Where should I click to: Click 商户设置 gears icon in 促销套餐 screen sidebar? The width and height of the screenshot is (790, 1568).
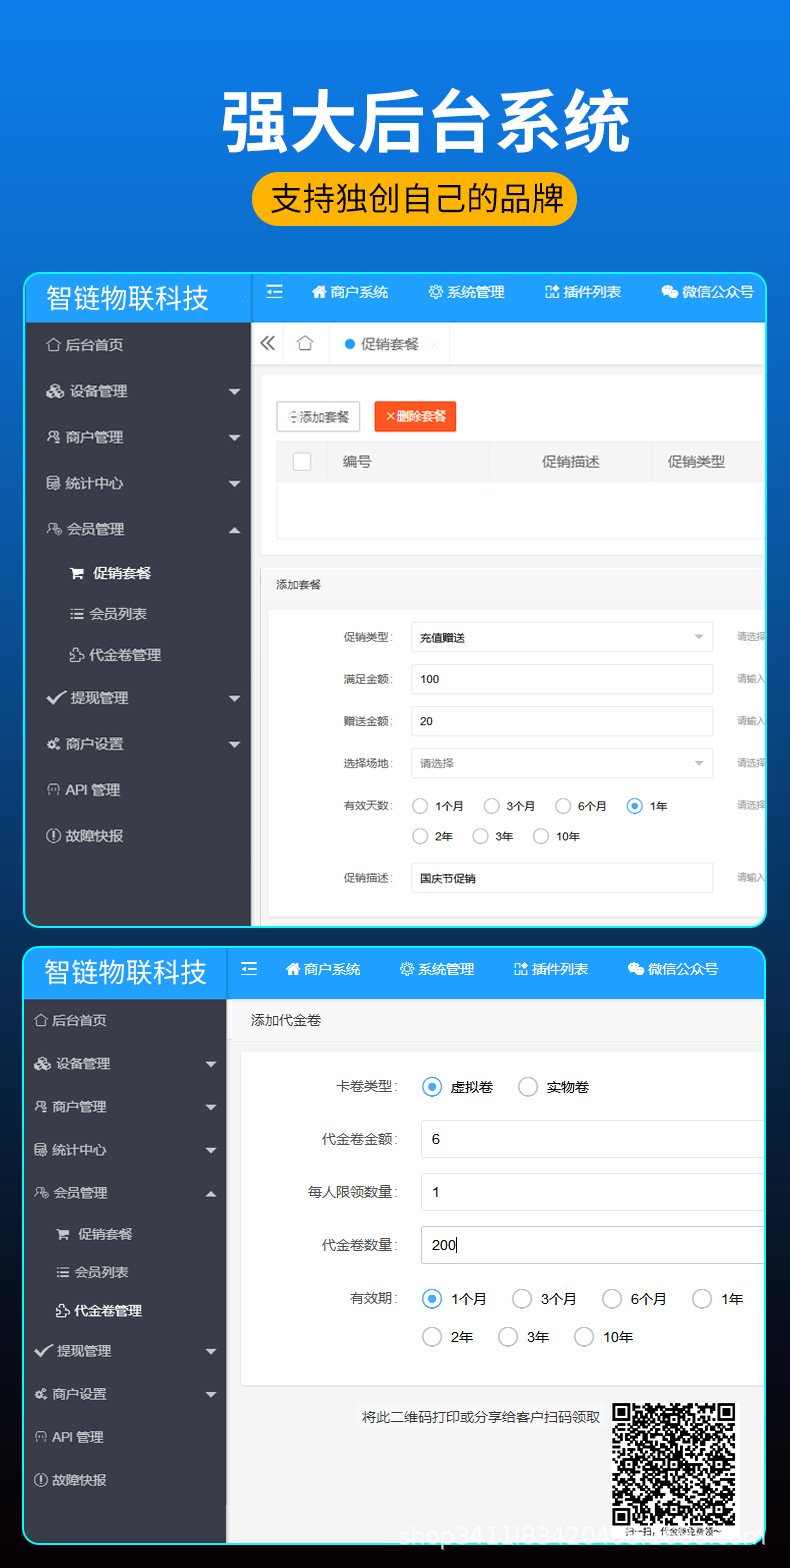(x=53, y=744)
